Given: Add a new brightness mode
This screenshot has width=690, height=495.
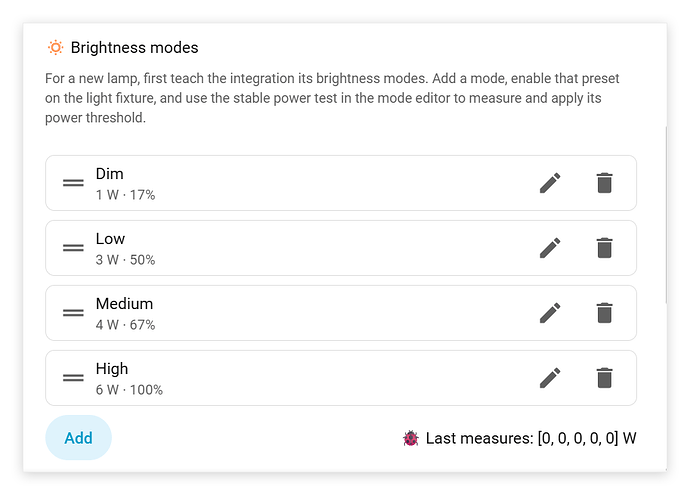Looking at the screenshot, I should (x=78, y=438).
